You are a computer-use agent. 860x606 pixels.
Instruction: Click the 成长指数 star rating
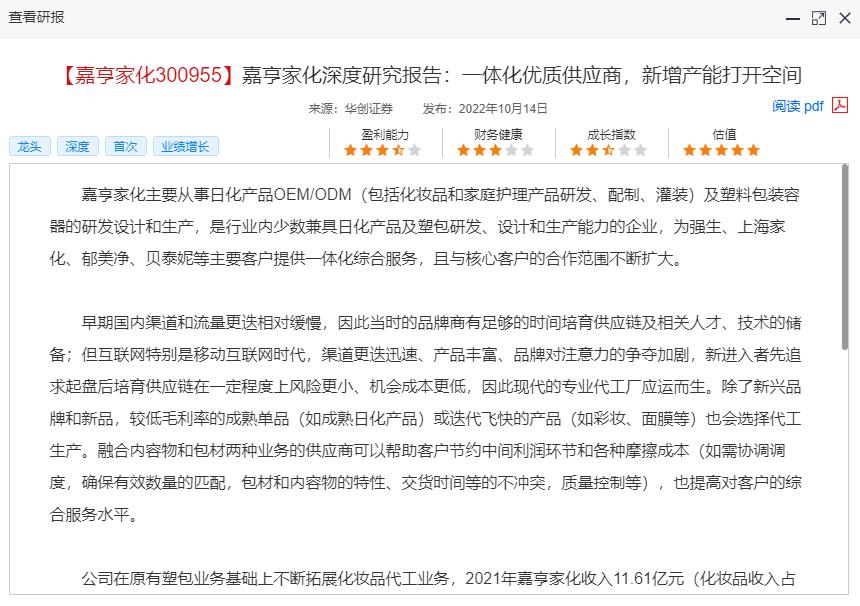pyautogui.click(x=608, y=150)
